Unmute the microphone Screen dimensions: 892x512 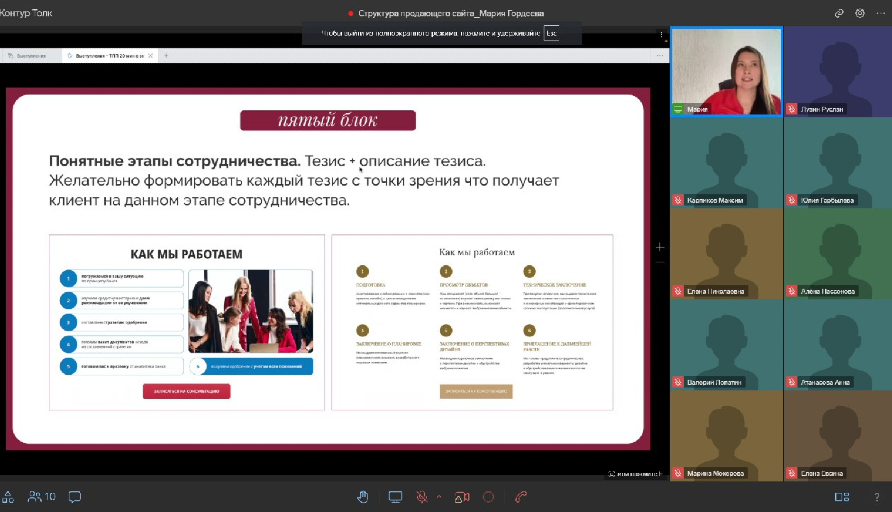422,497
